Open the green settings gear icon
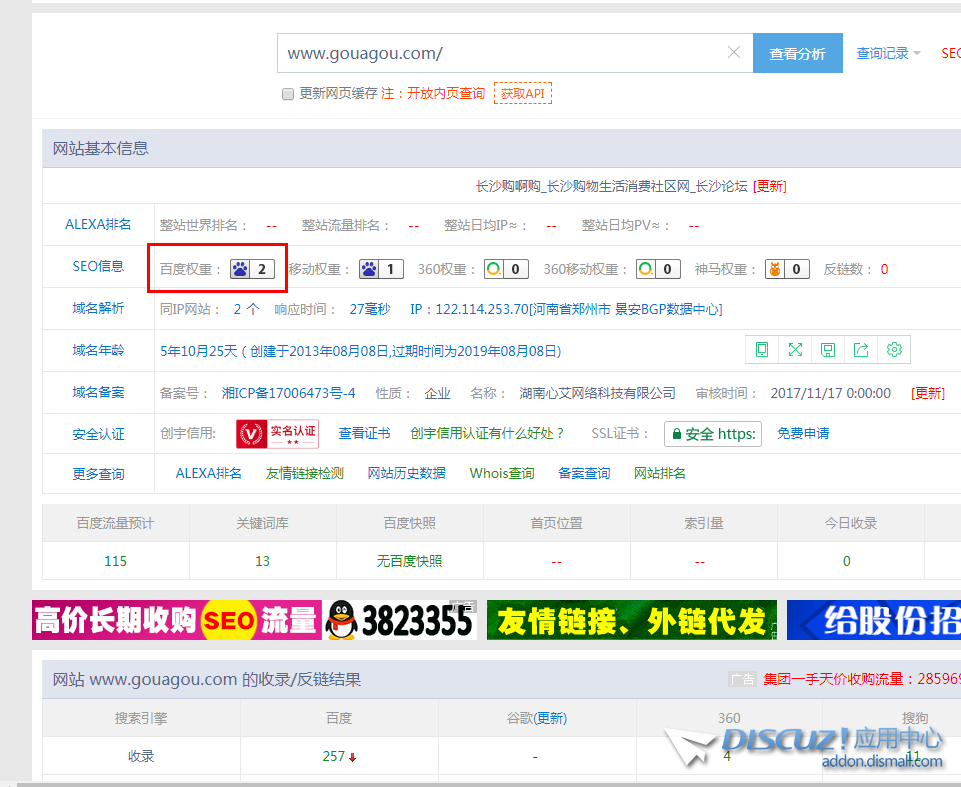The width and height of the screenshot is (961, 787). pyautogui.click(x=894, y=349)
